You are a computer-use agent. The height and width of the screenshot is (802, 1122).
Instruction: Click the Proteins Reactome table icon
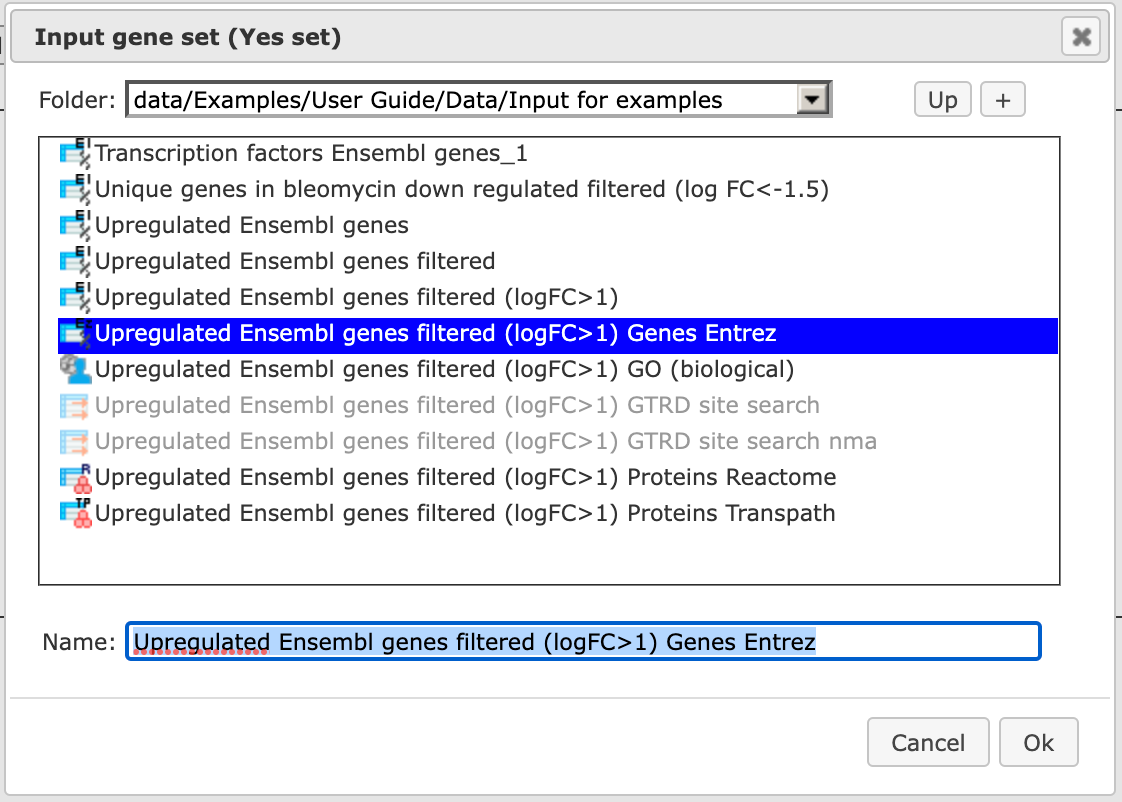click(x=75, y=477)
